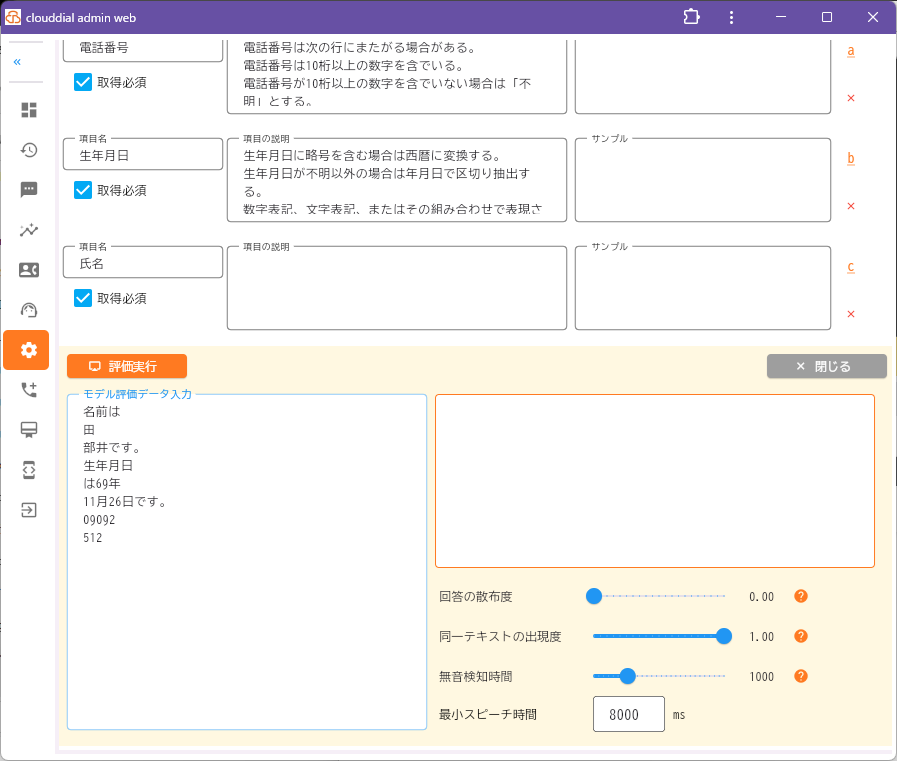This screenshot has width=903, height=766.
Task: Click the chat message bubble sidebar icon
Action: click(x=29, y=190)
